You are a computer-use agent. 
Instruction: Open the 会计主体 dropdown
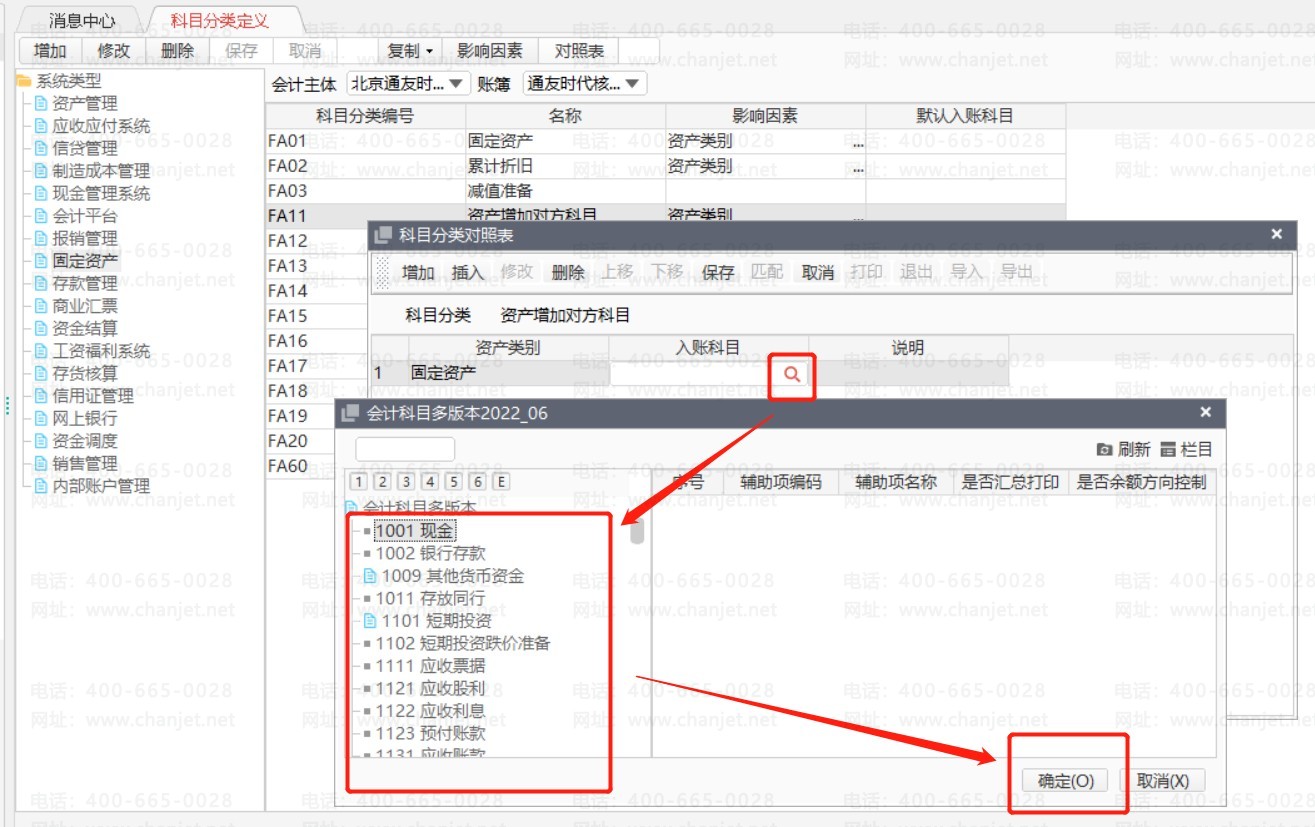coord(408,84)
